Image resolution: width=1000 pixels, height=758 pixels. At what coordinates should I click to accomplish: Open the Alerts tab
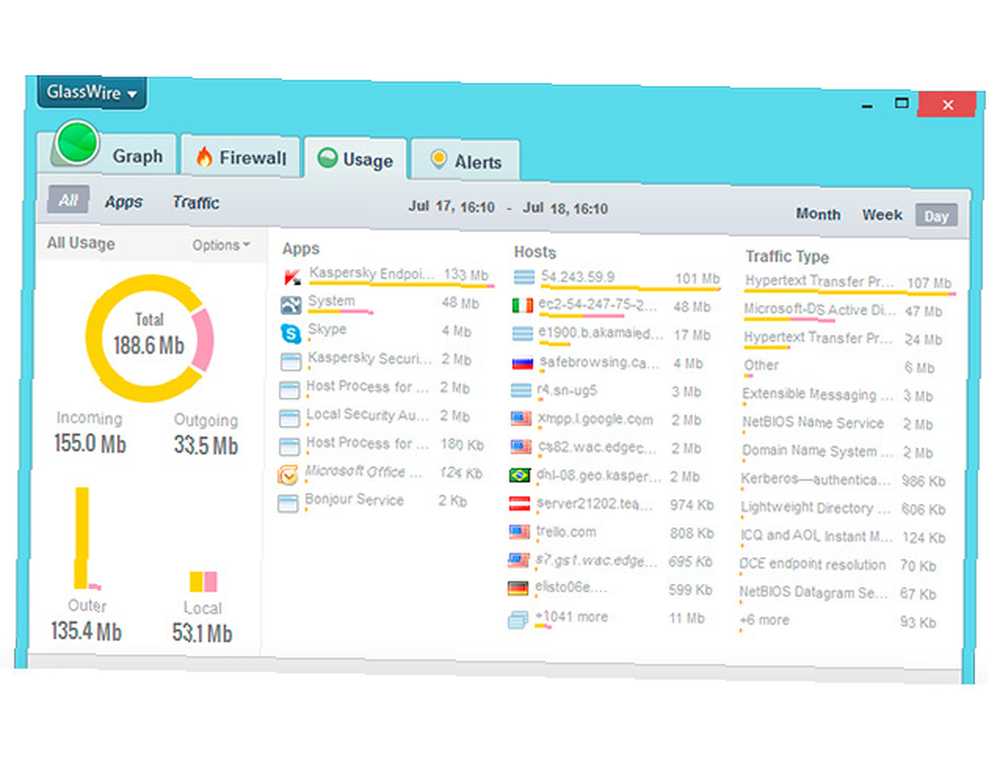pos(464,161)
